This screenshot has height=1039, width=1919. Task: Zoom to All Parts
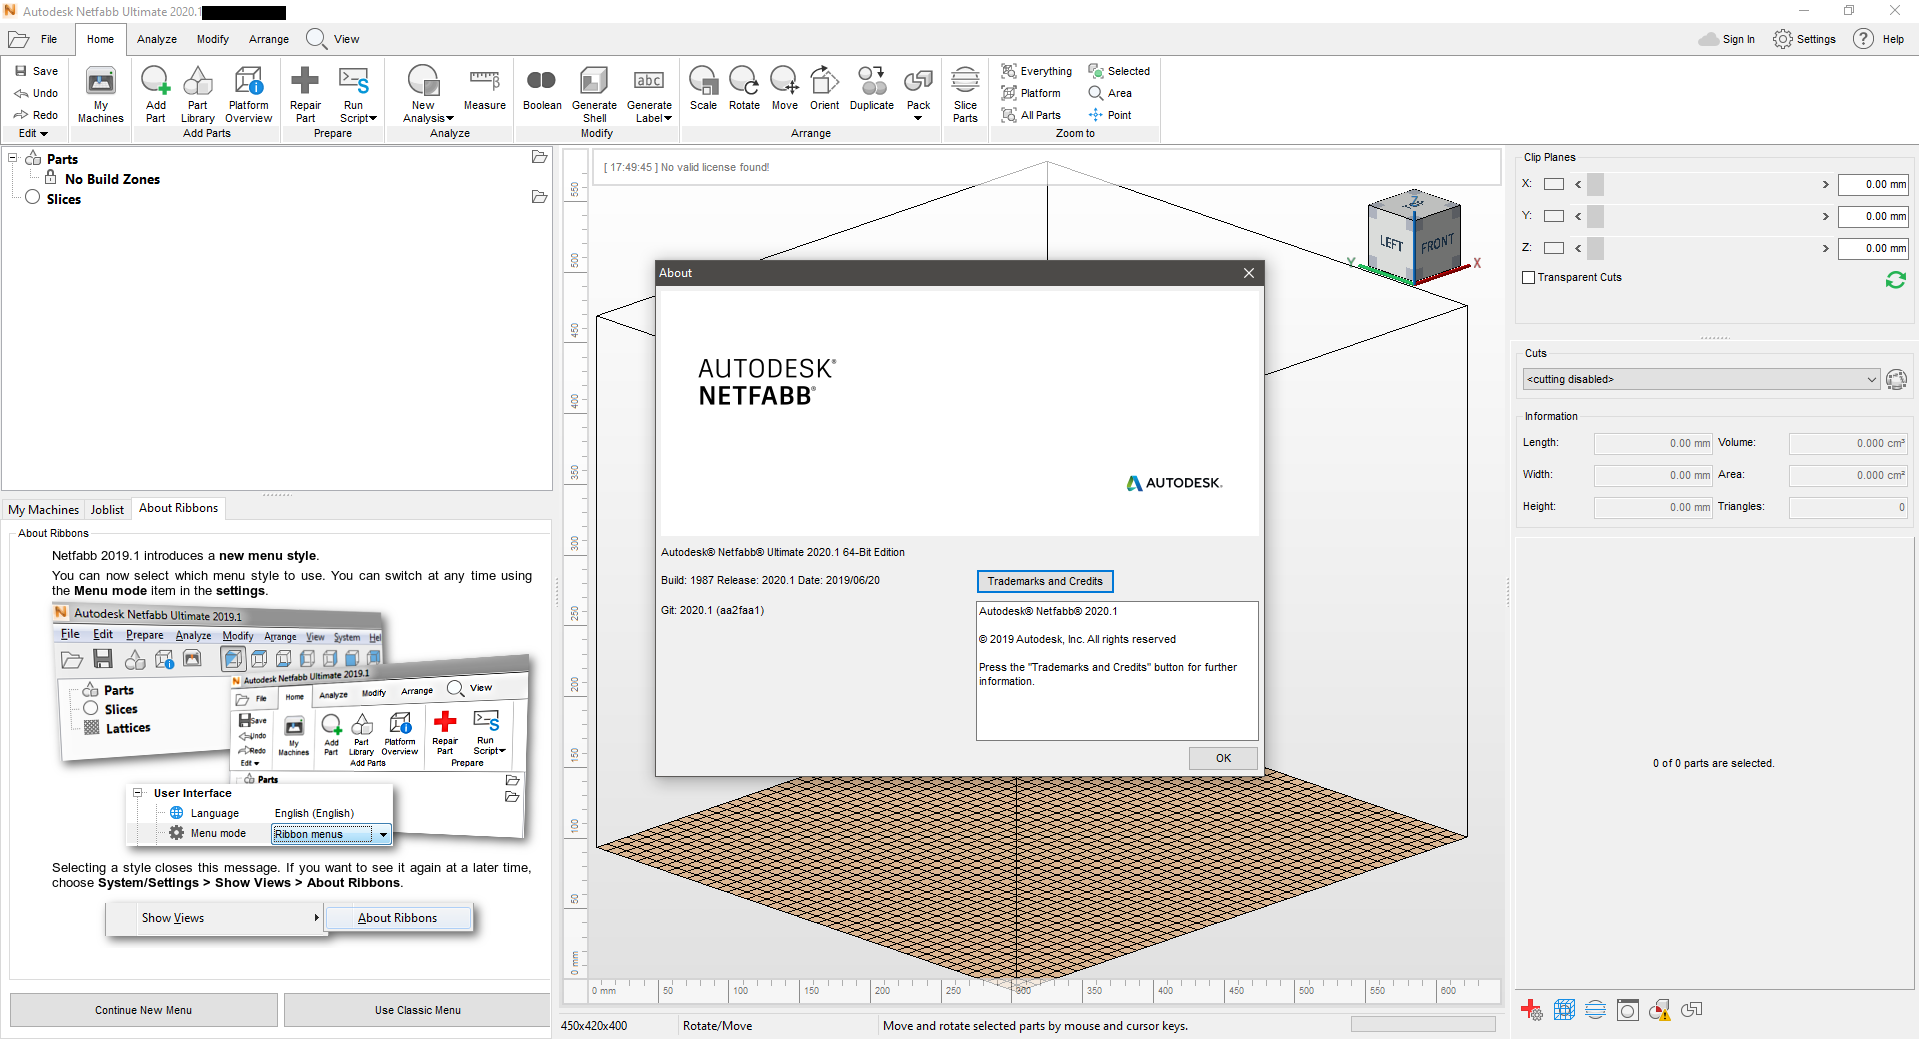tap(1031, 115)
